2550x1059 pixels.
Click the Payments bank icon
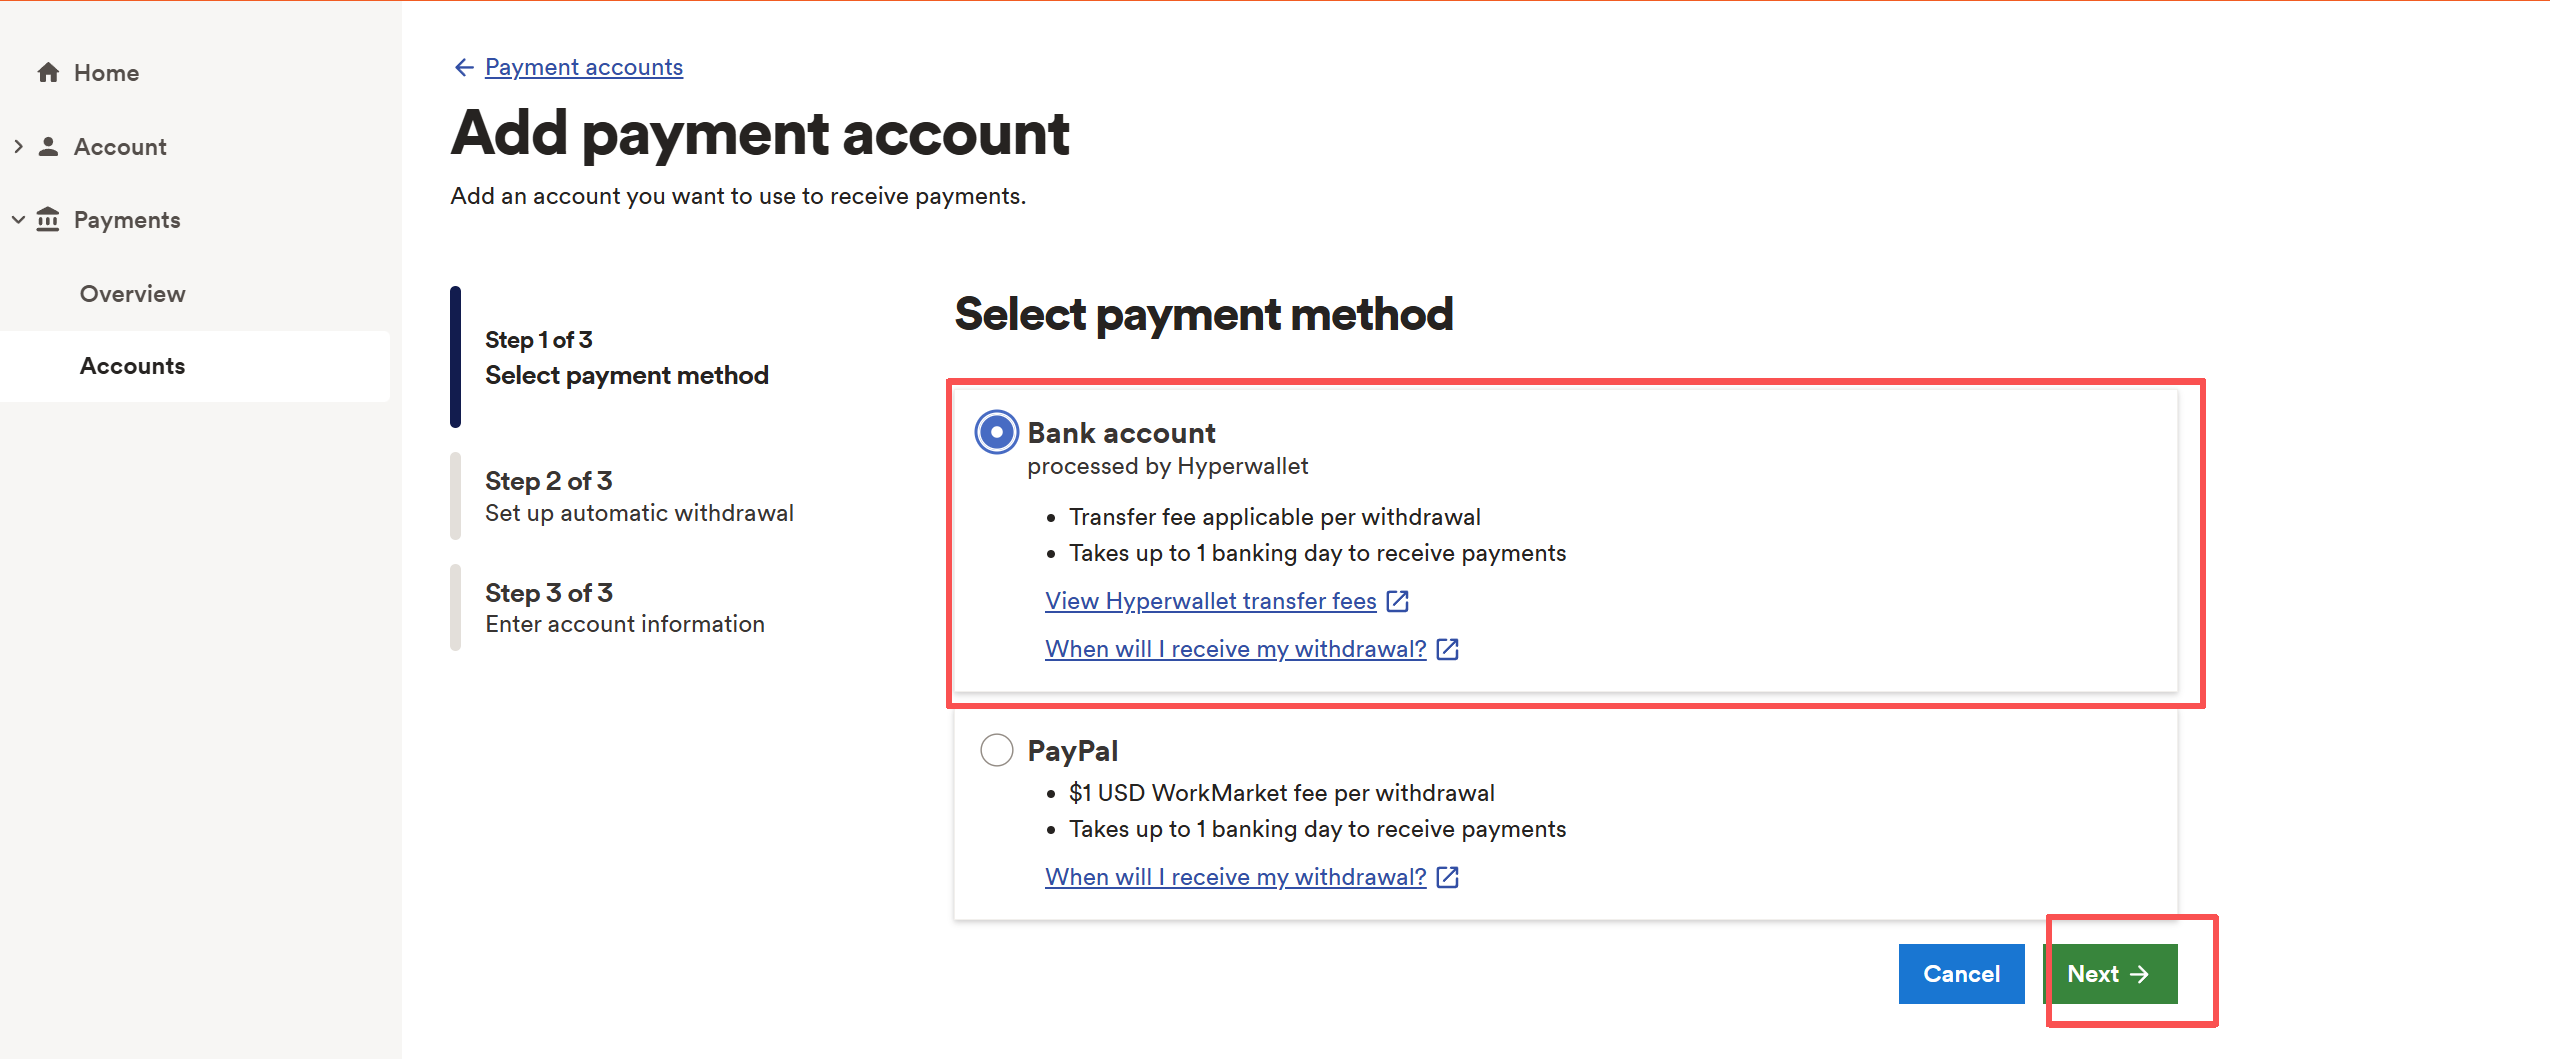pyautogui.click(x=48, y=219)
